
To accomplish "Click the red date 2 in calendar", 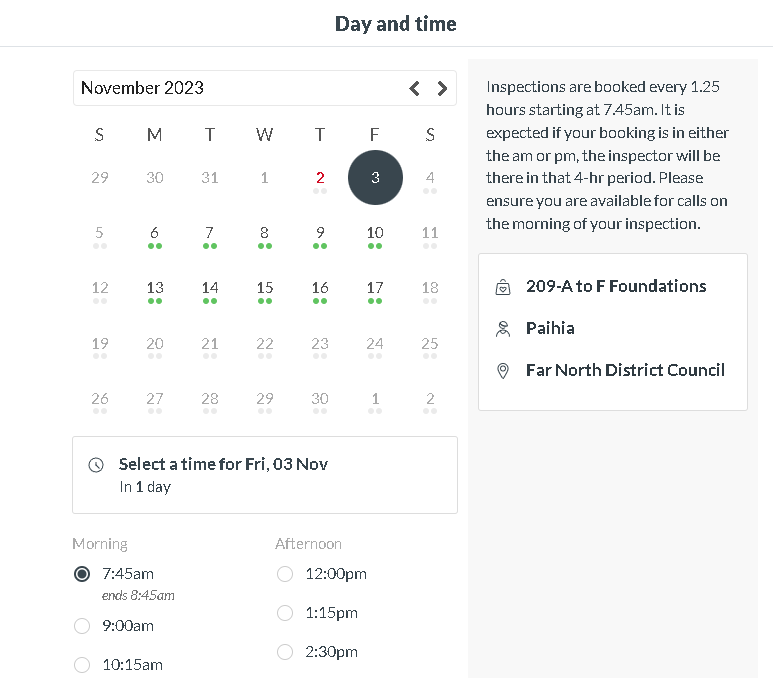I will [x=320, y=178].
